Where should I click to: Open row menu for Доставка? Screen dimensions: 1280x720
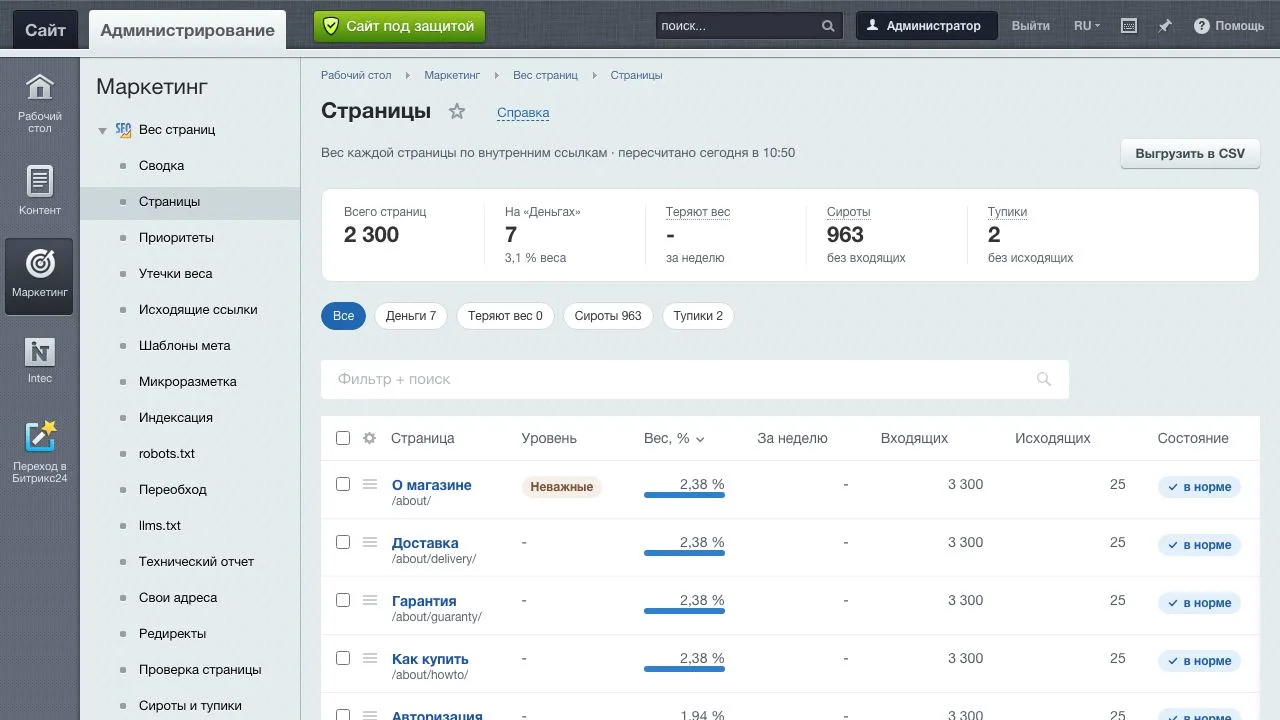click(x=370, y=542)
